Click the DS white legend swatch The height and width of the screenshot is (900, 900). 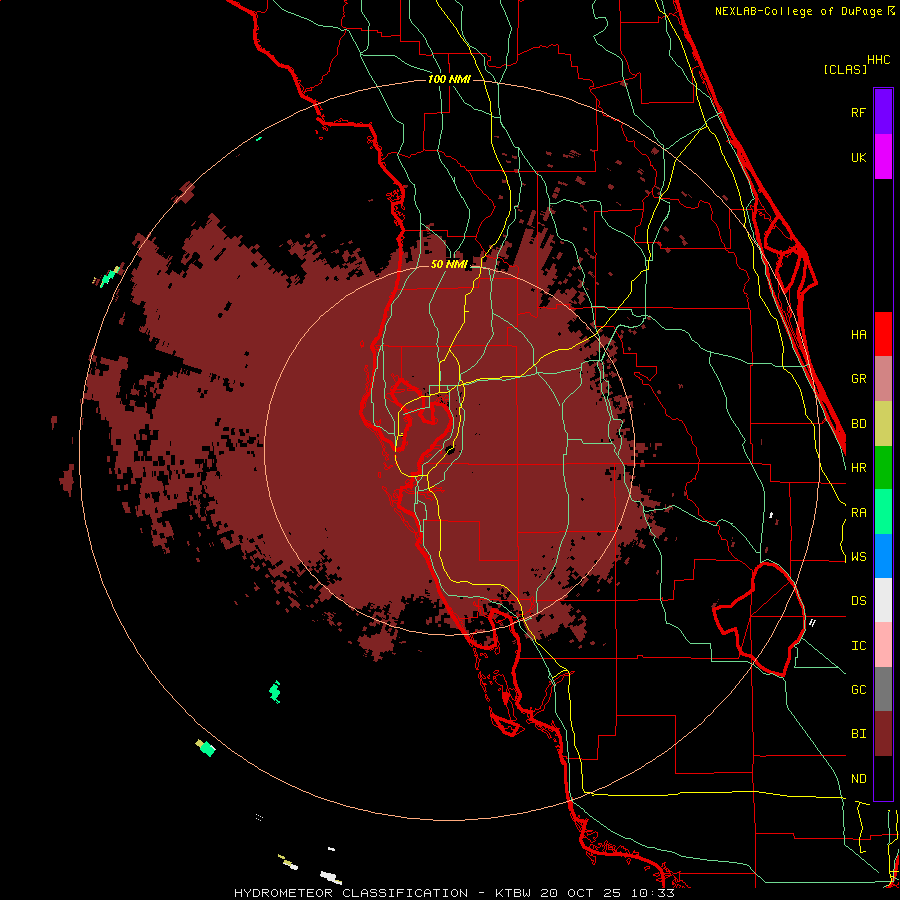(883, 600)
